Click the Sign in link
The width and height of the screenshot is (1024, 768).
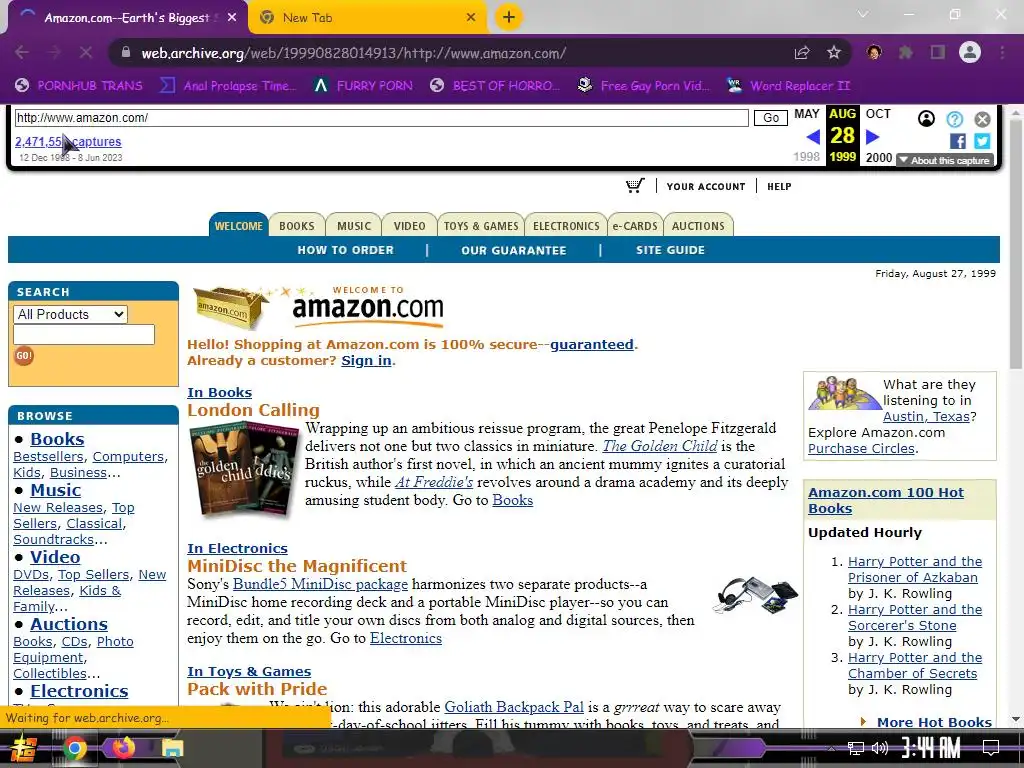(366, 360)
